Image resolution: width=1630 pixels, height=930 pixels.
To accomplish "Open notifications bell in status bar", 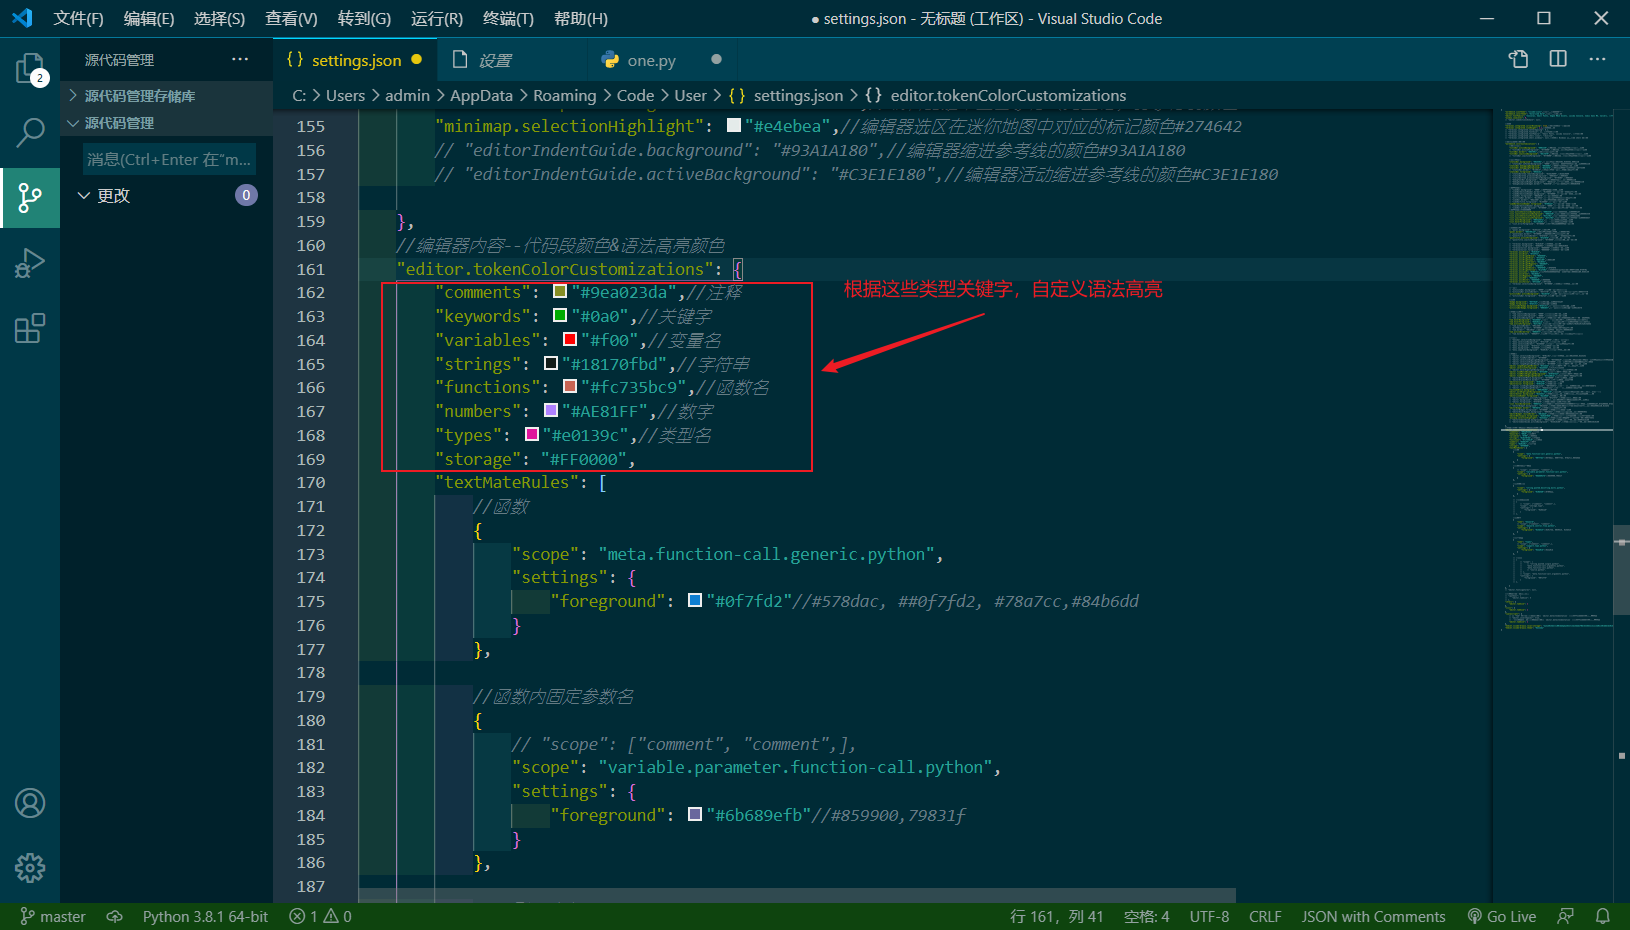I will (x=1603, y=916).
